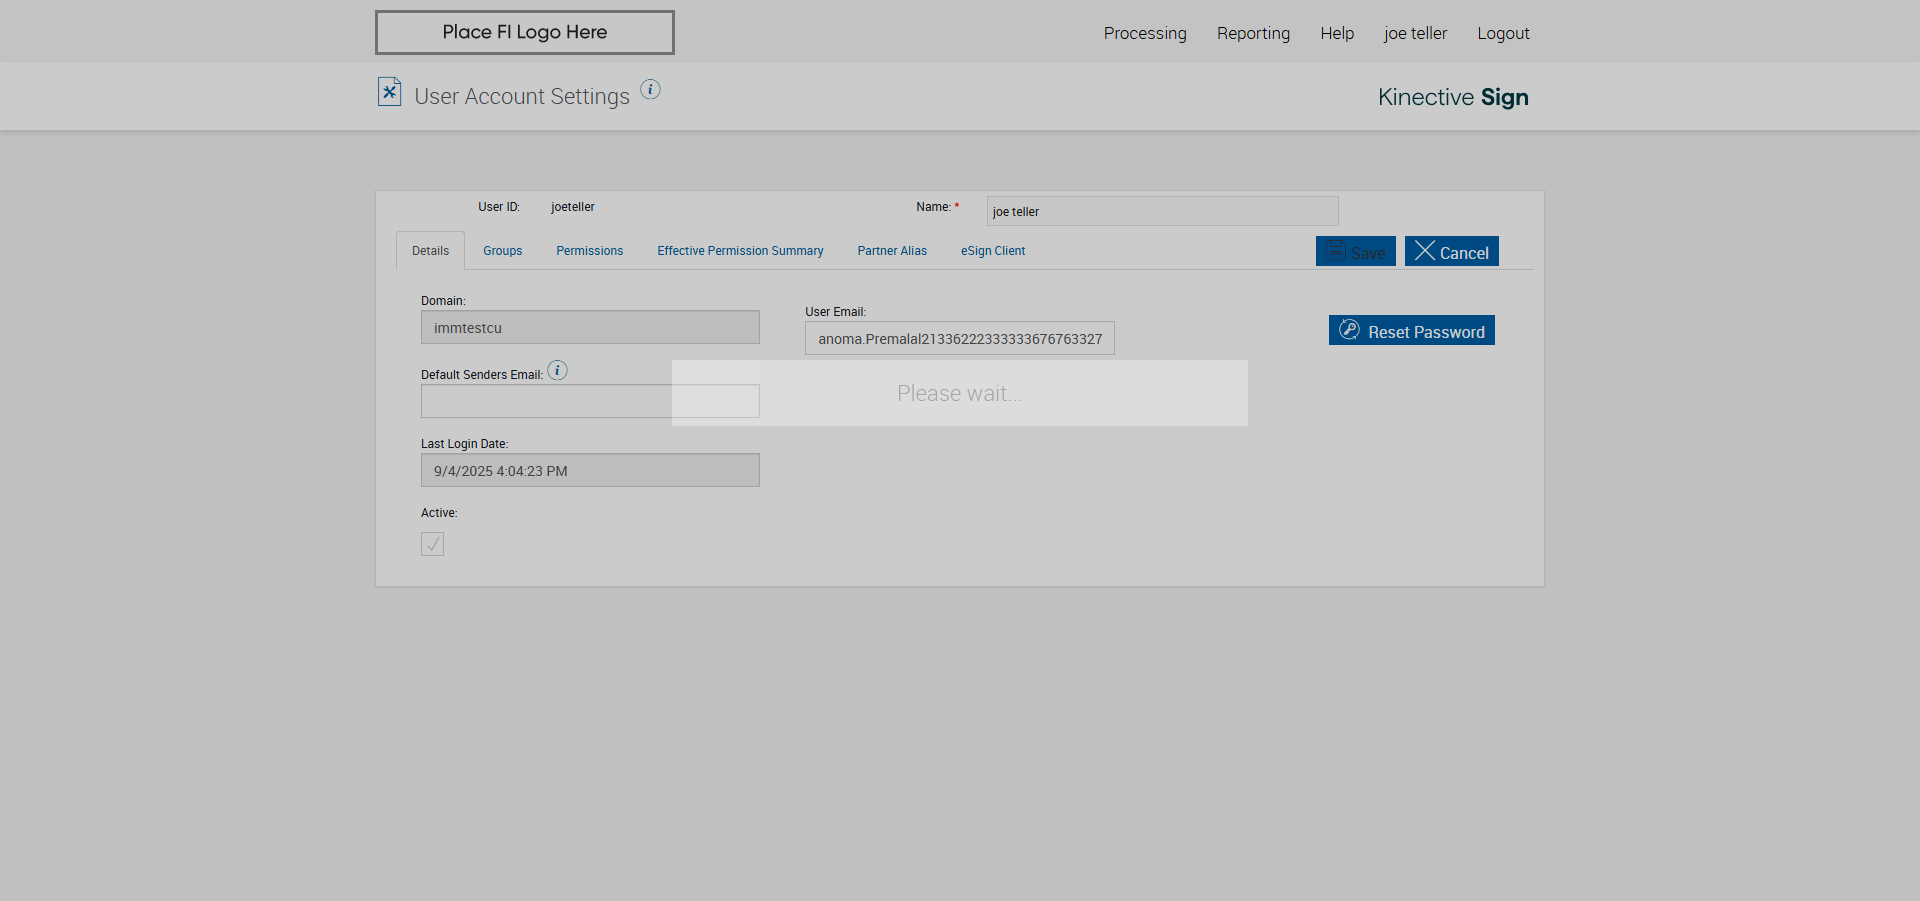Click the joeteller User ID value

573,207
